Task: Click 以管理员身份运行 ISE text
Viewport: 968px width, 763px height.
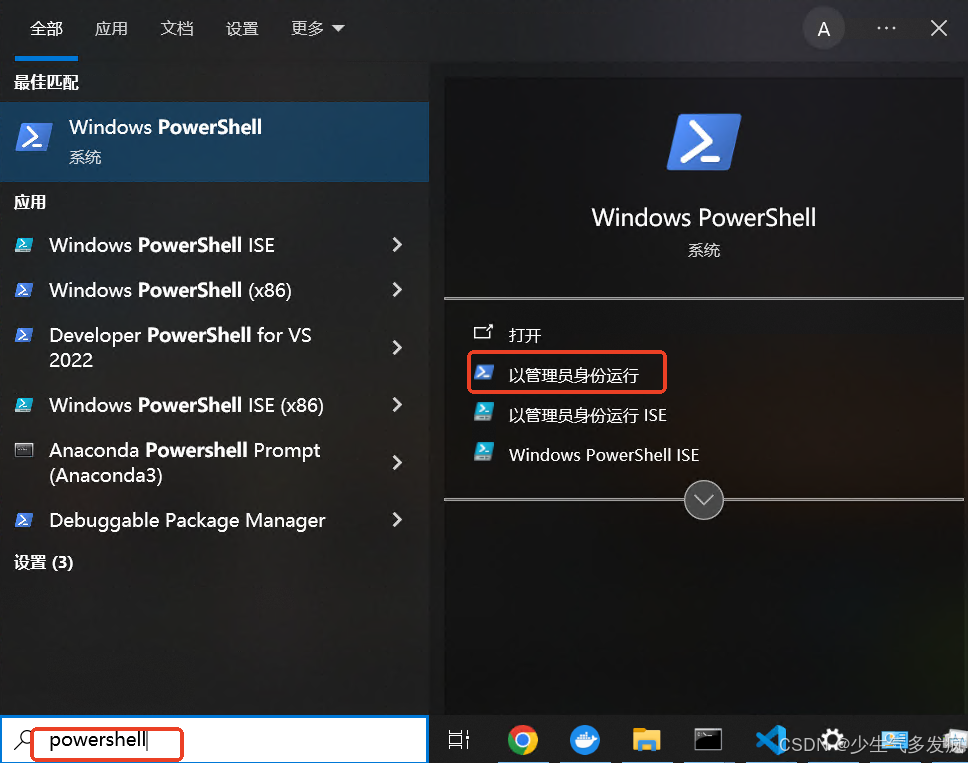Action: pyautogui.click(x=587, y=415)
